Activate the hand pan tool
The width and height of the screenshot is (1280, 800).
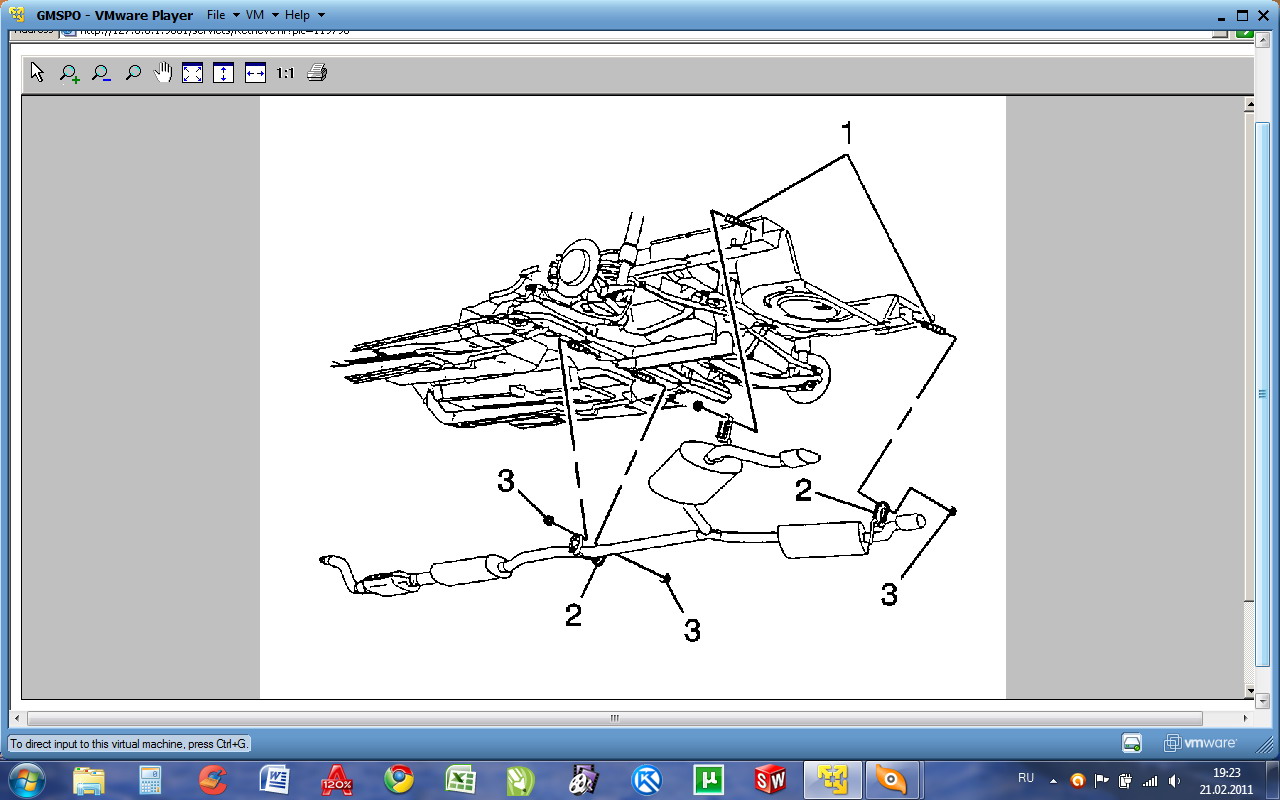[x=162, y=73]
